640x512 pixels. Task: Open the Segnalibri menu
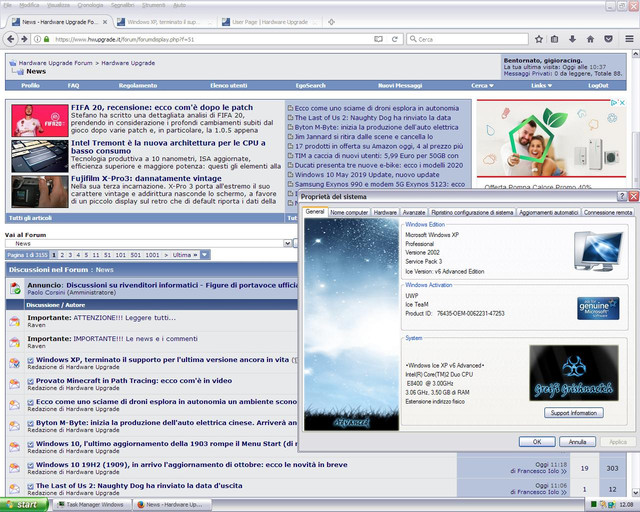coord(122,5)
